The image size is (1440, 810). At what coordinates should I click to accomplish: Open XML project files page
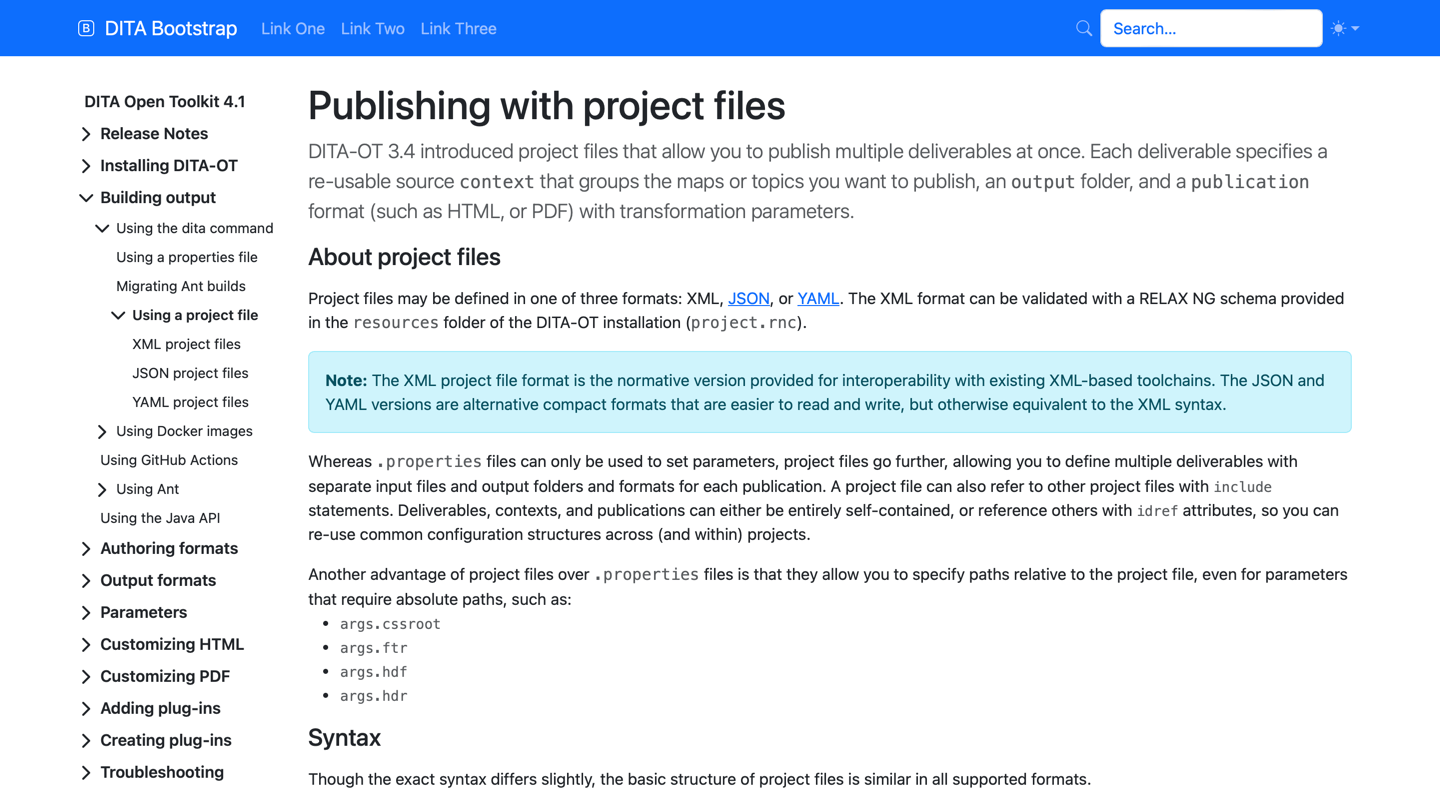tap(186, 344)
